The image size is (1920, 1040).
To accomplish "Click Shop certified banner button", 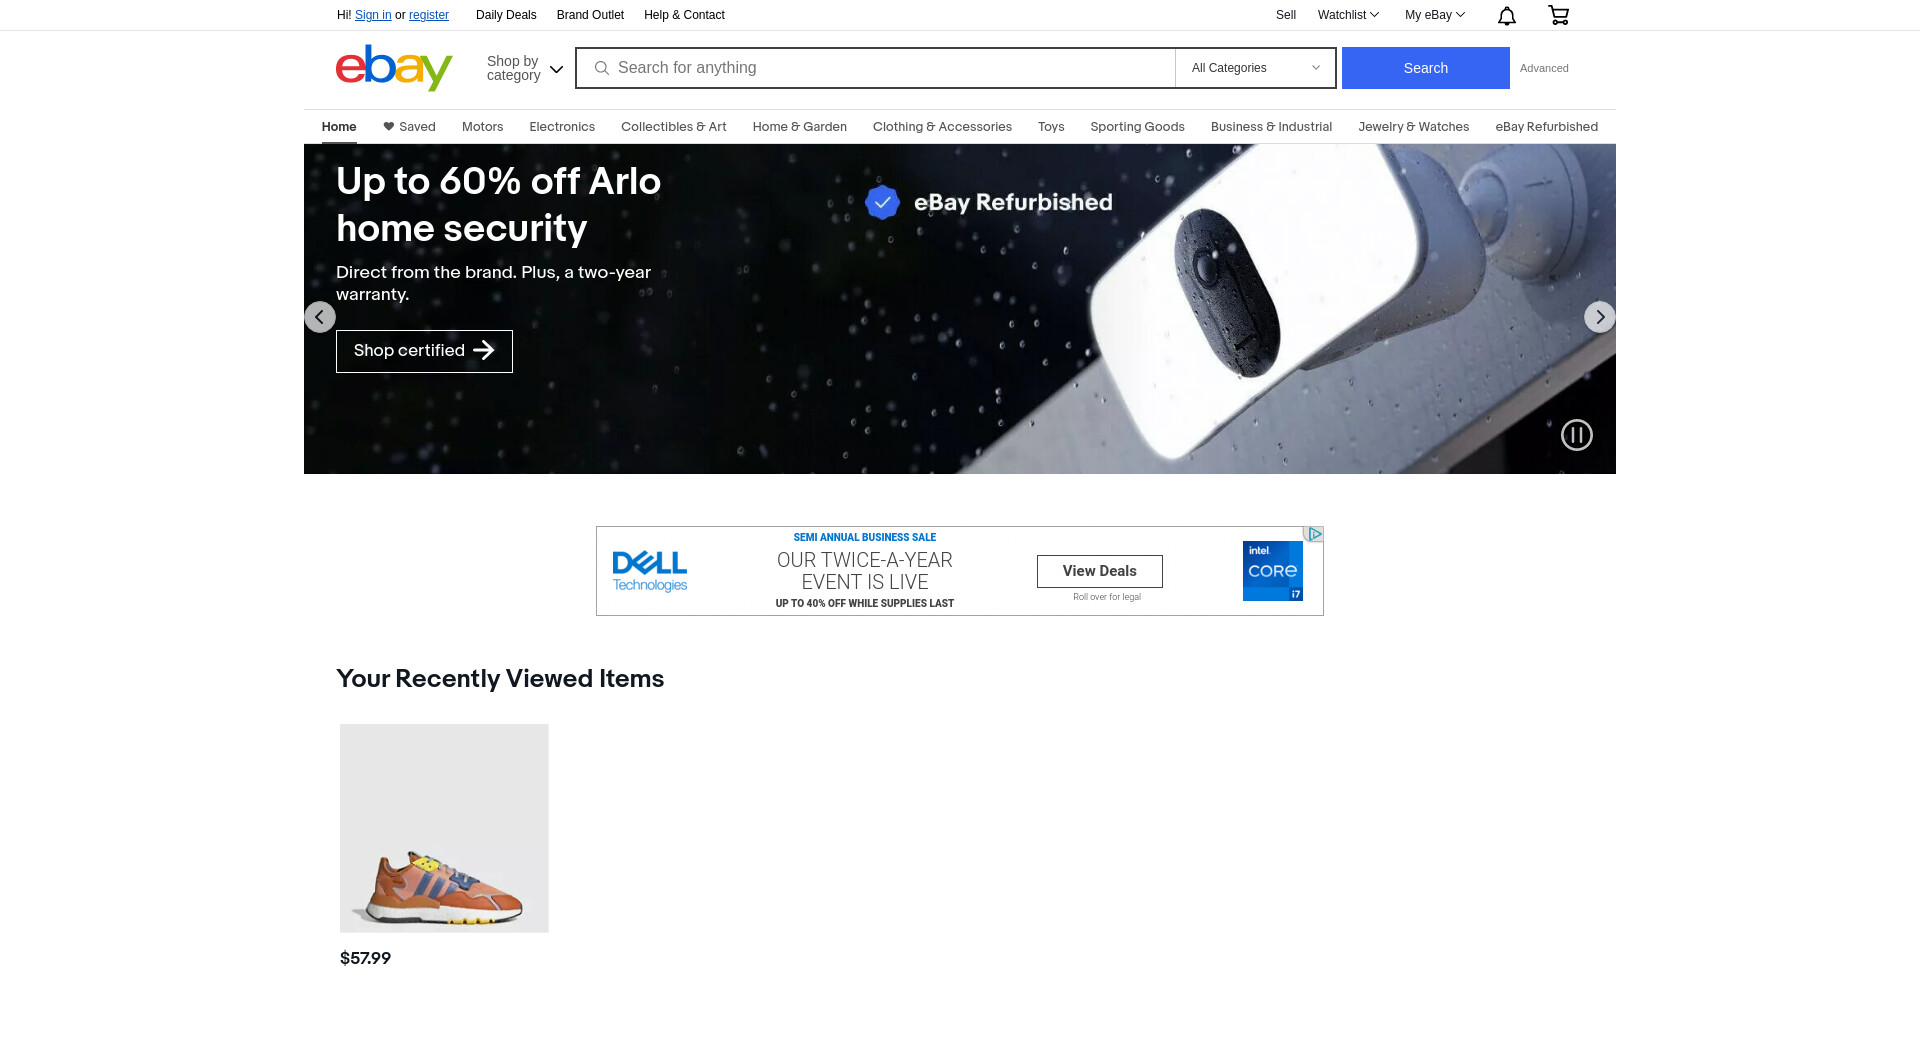I will (424, 351).
